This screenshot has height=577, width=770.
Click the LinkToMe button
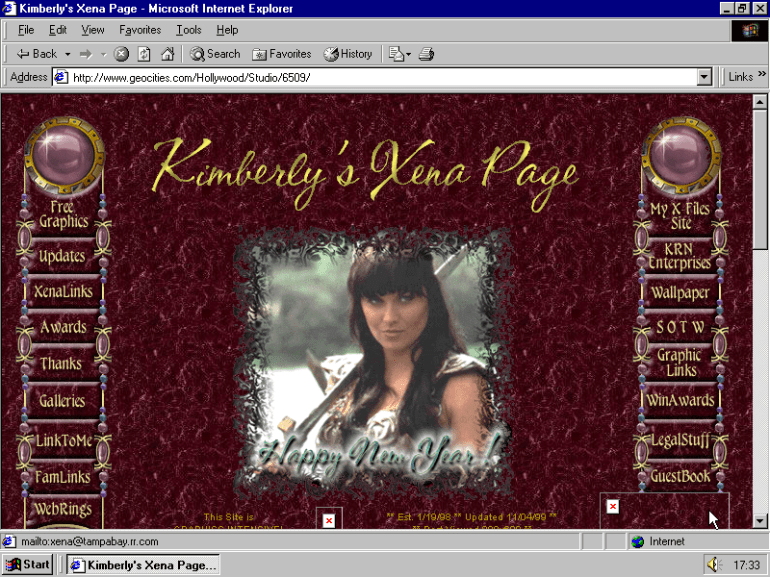pyautogui.click(x=63, y=440)
